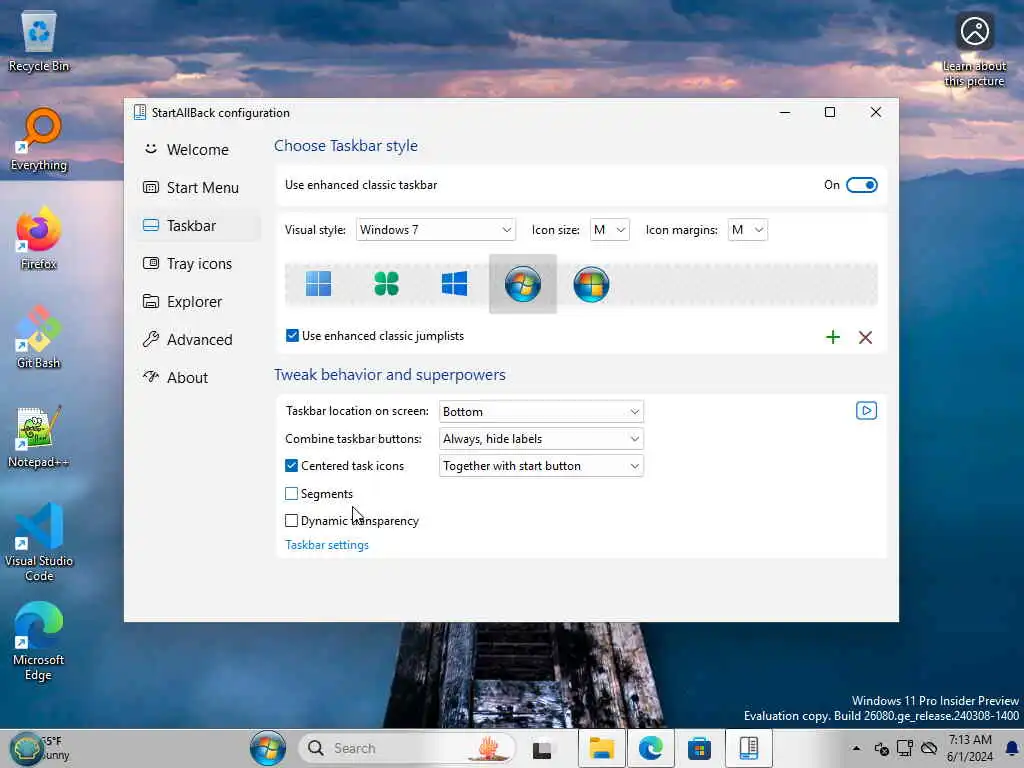Open Recycle Bin desktop icon
Screen dimensions: 1024x768
tap(39, 40)
